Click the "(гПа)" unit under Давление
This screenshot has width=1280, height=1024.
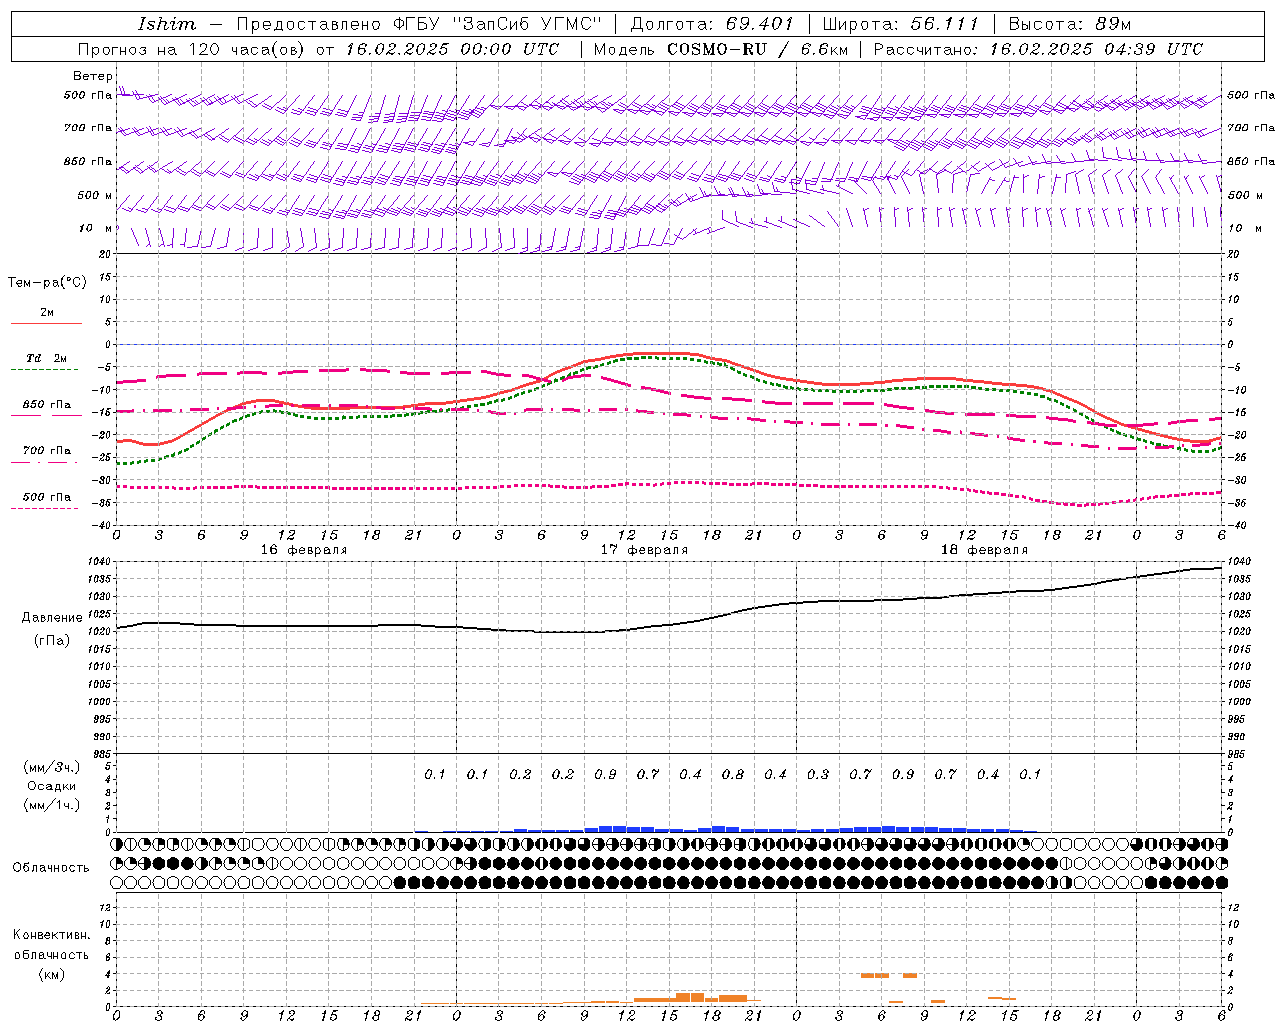(52, 640)
